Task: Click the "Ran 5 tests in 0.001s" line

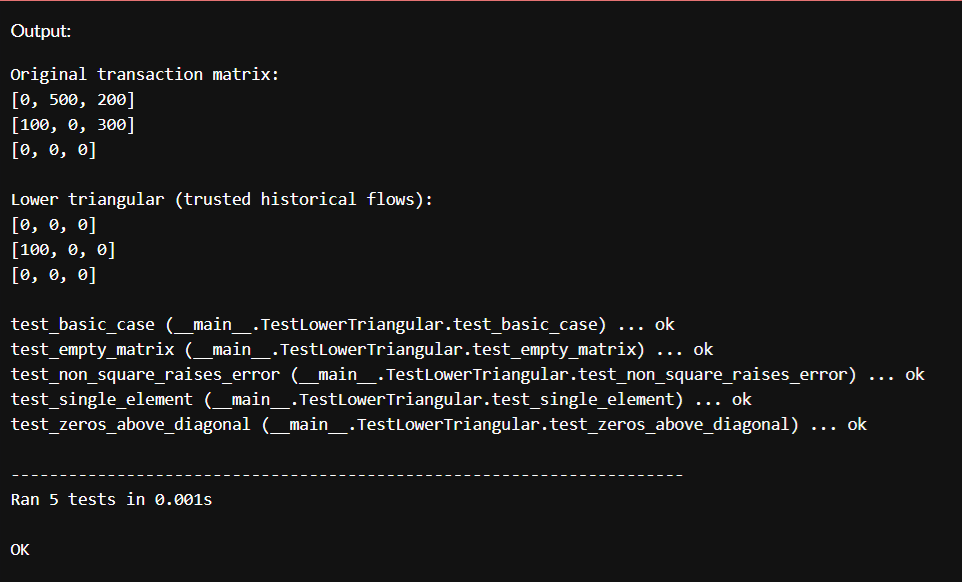Action: [x=111, y=499]
